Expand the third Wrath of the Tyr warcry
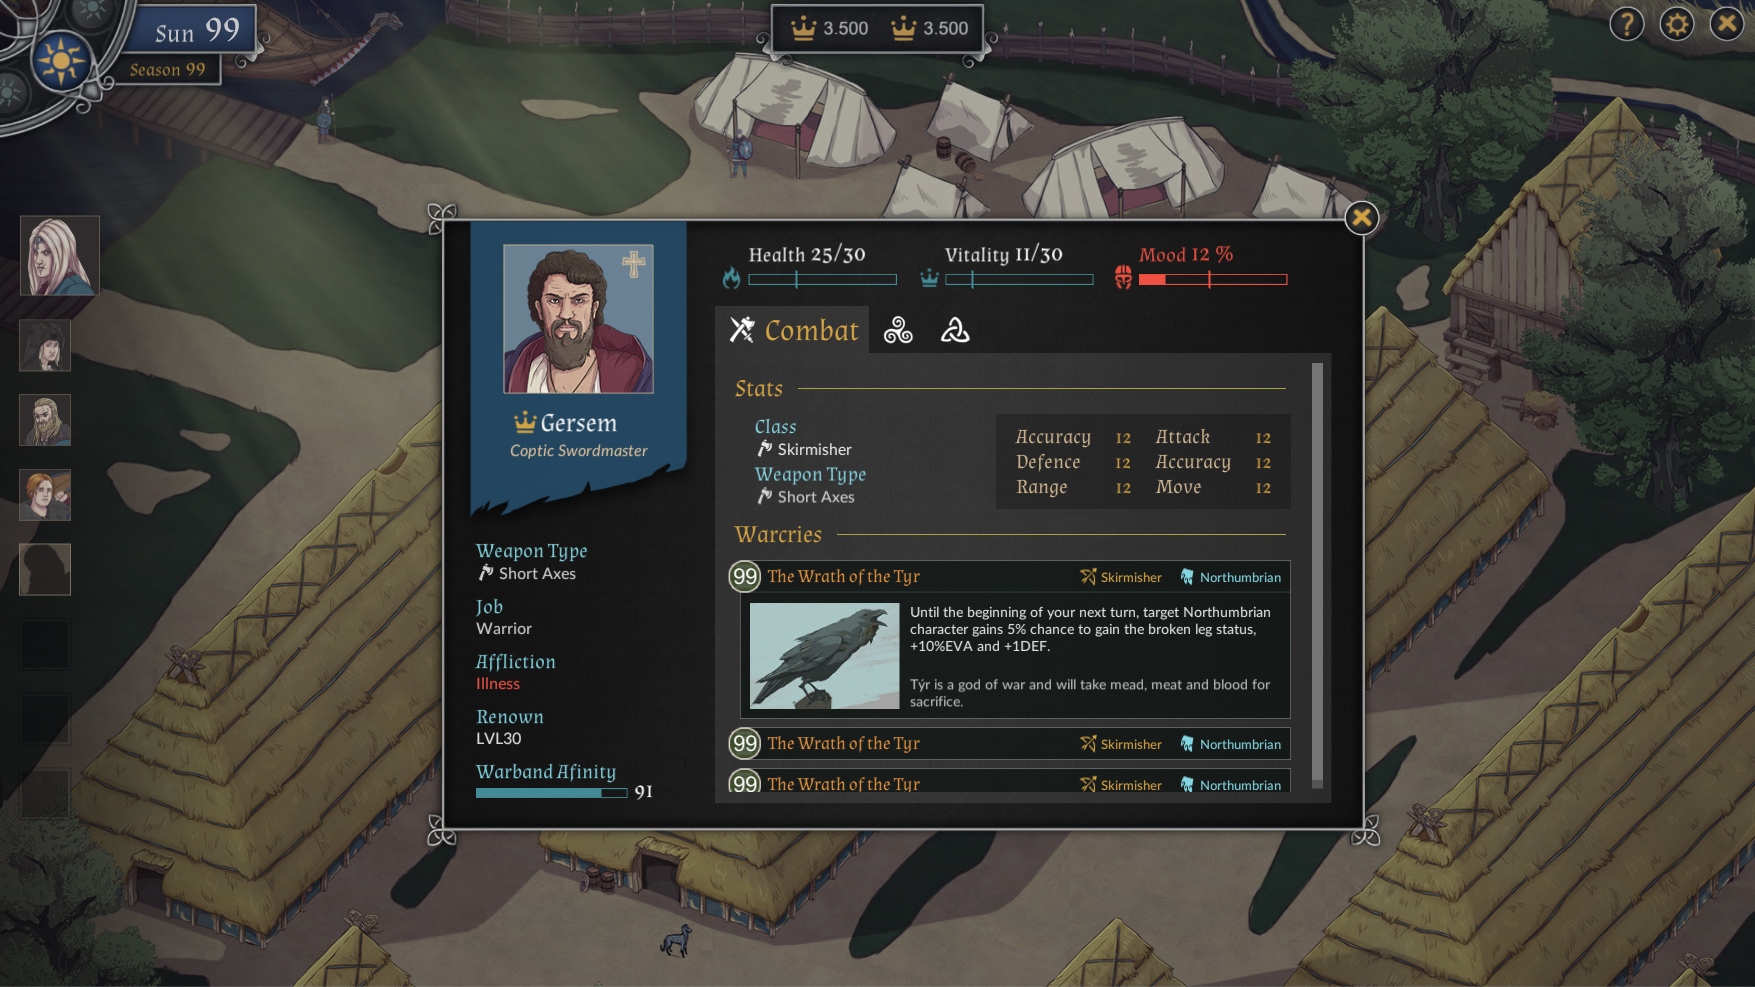 point(1010,782)
